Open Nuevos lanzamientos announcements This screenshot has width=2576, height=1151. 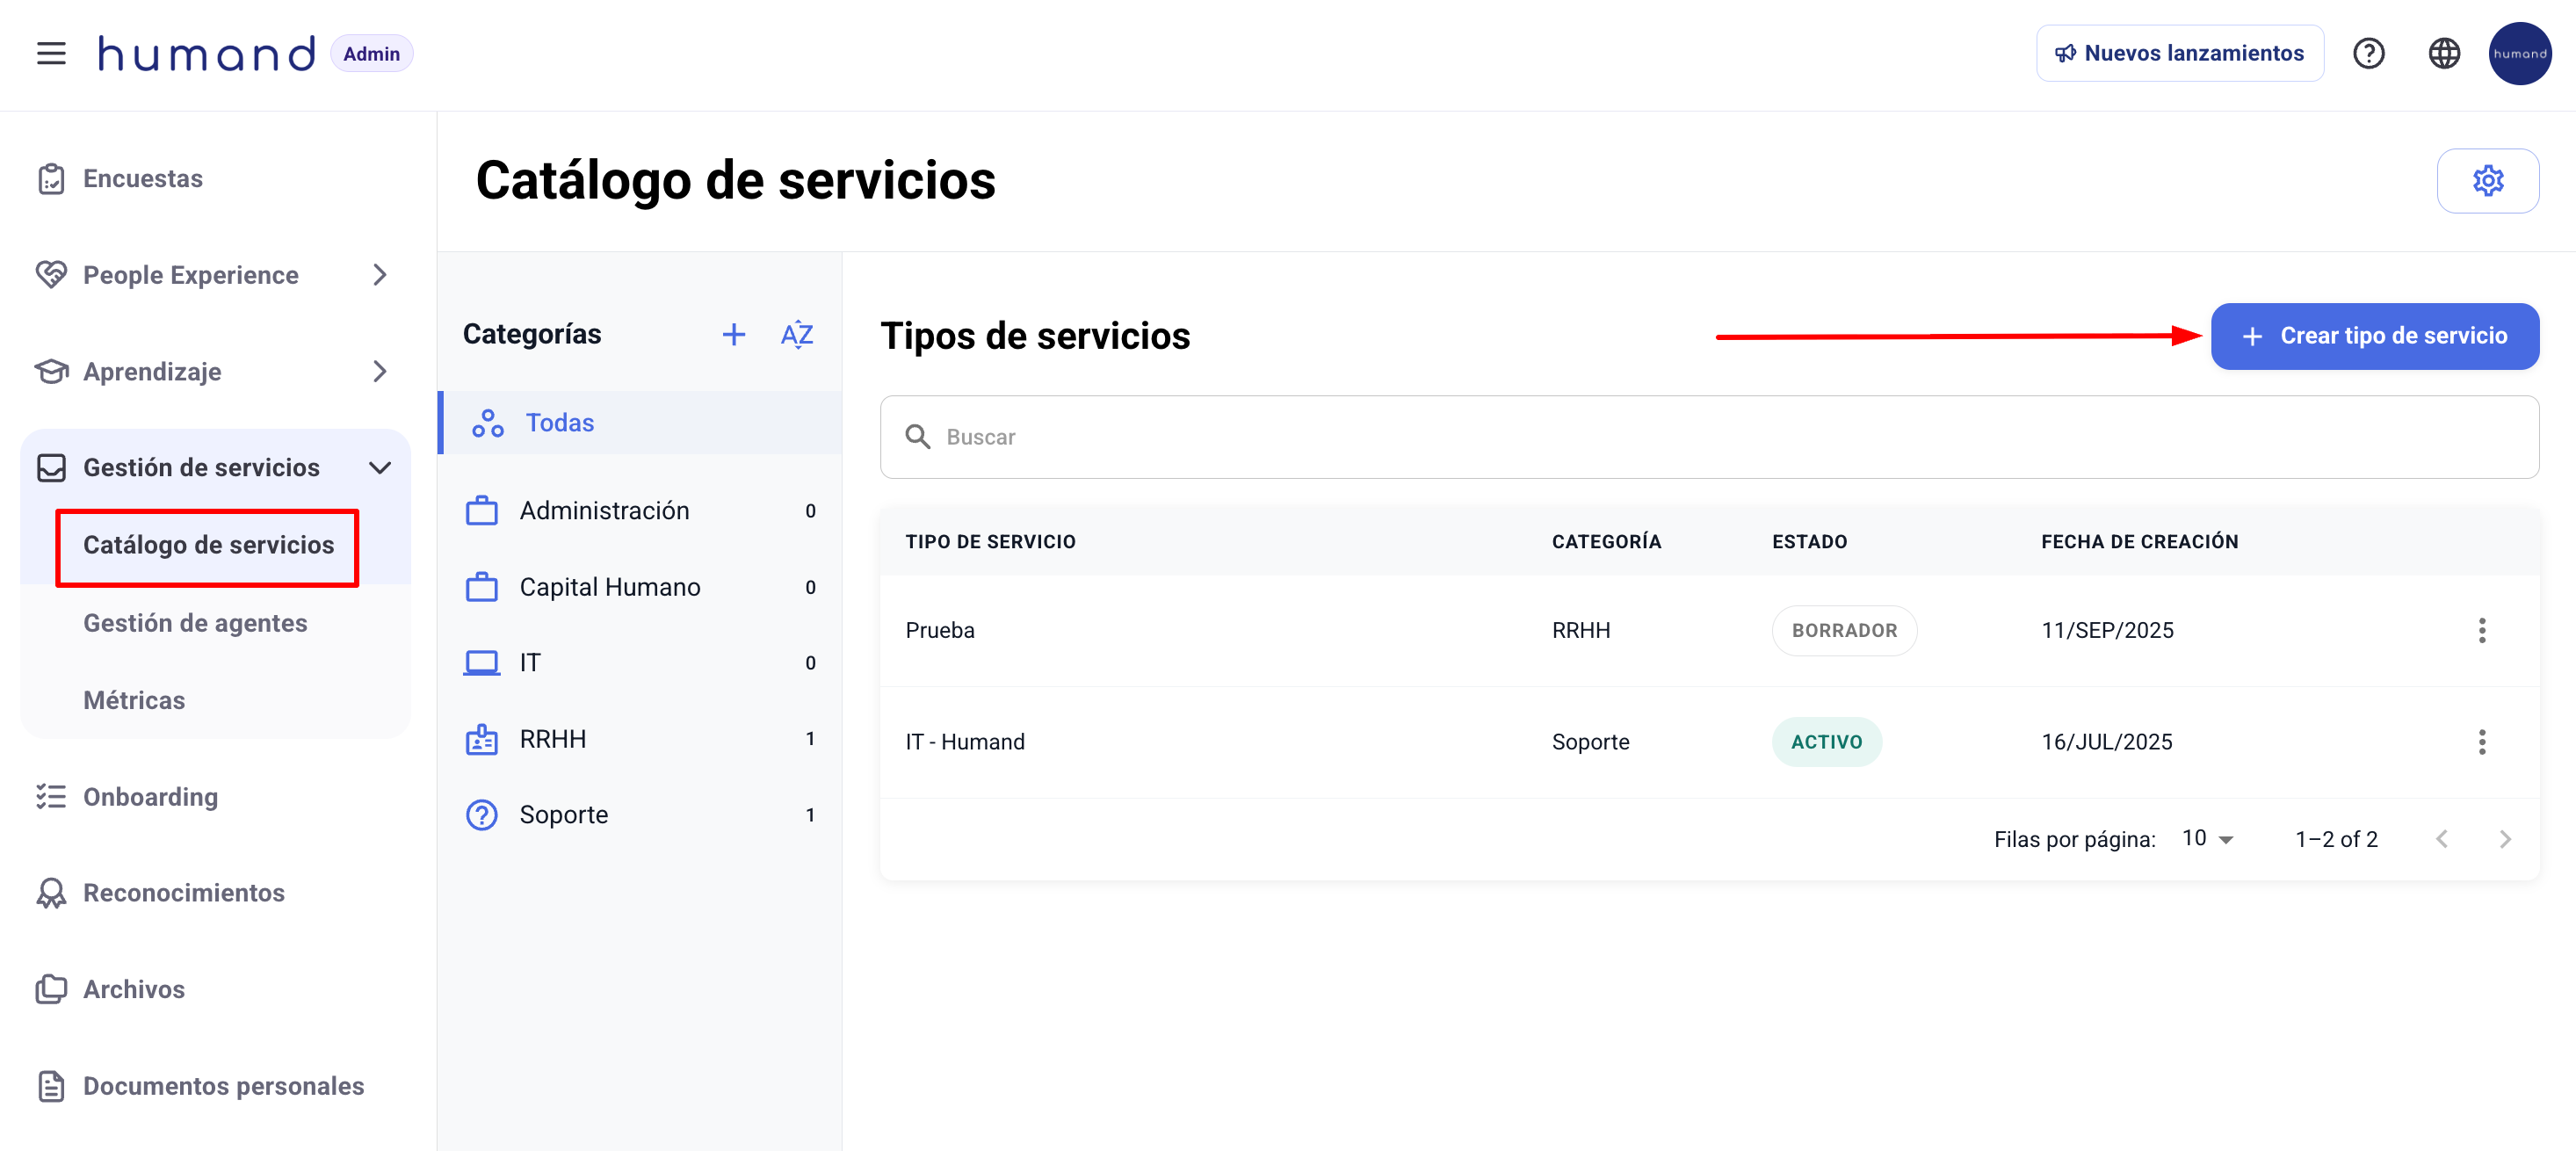[2179, 53]
